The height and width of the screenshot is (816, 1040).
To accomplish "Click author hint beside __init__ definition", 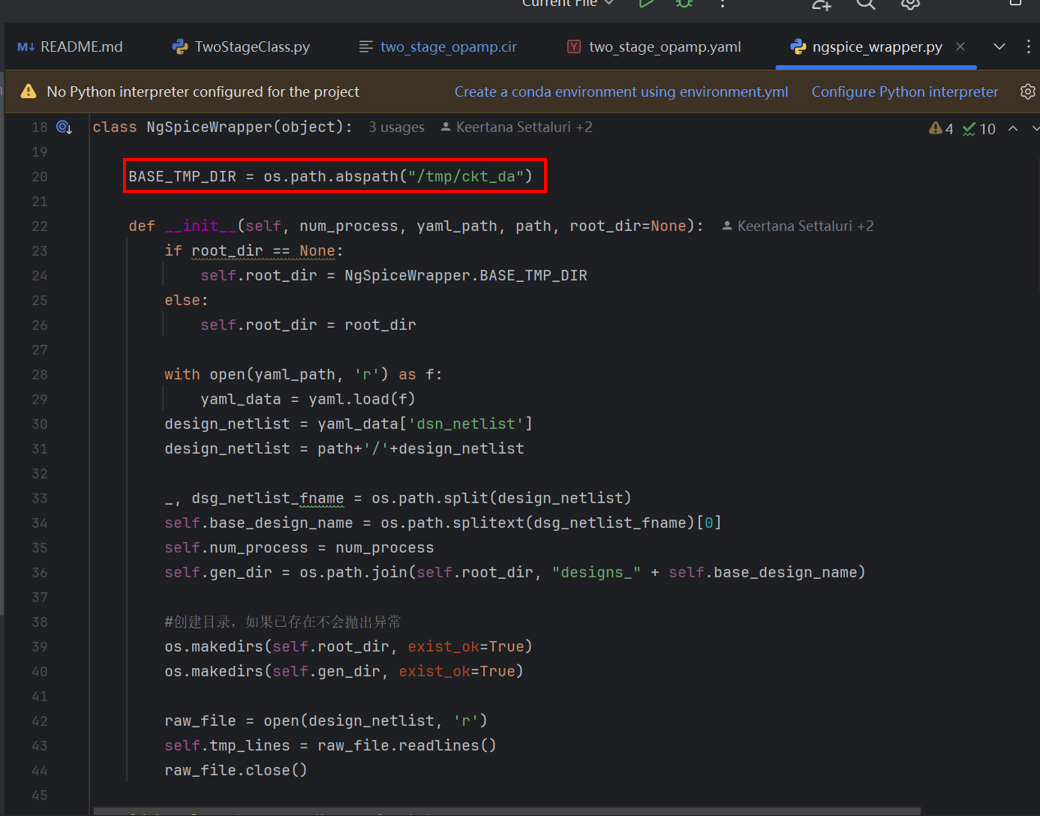I will pos(798,226).
